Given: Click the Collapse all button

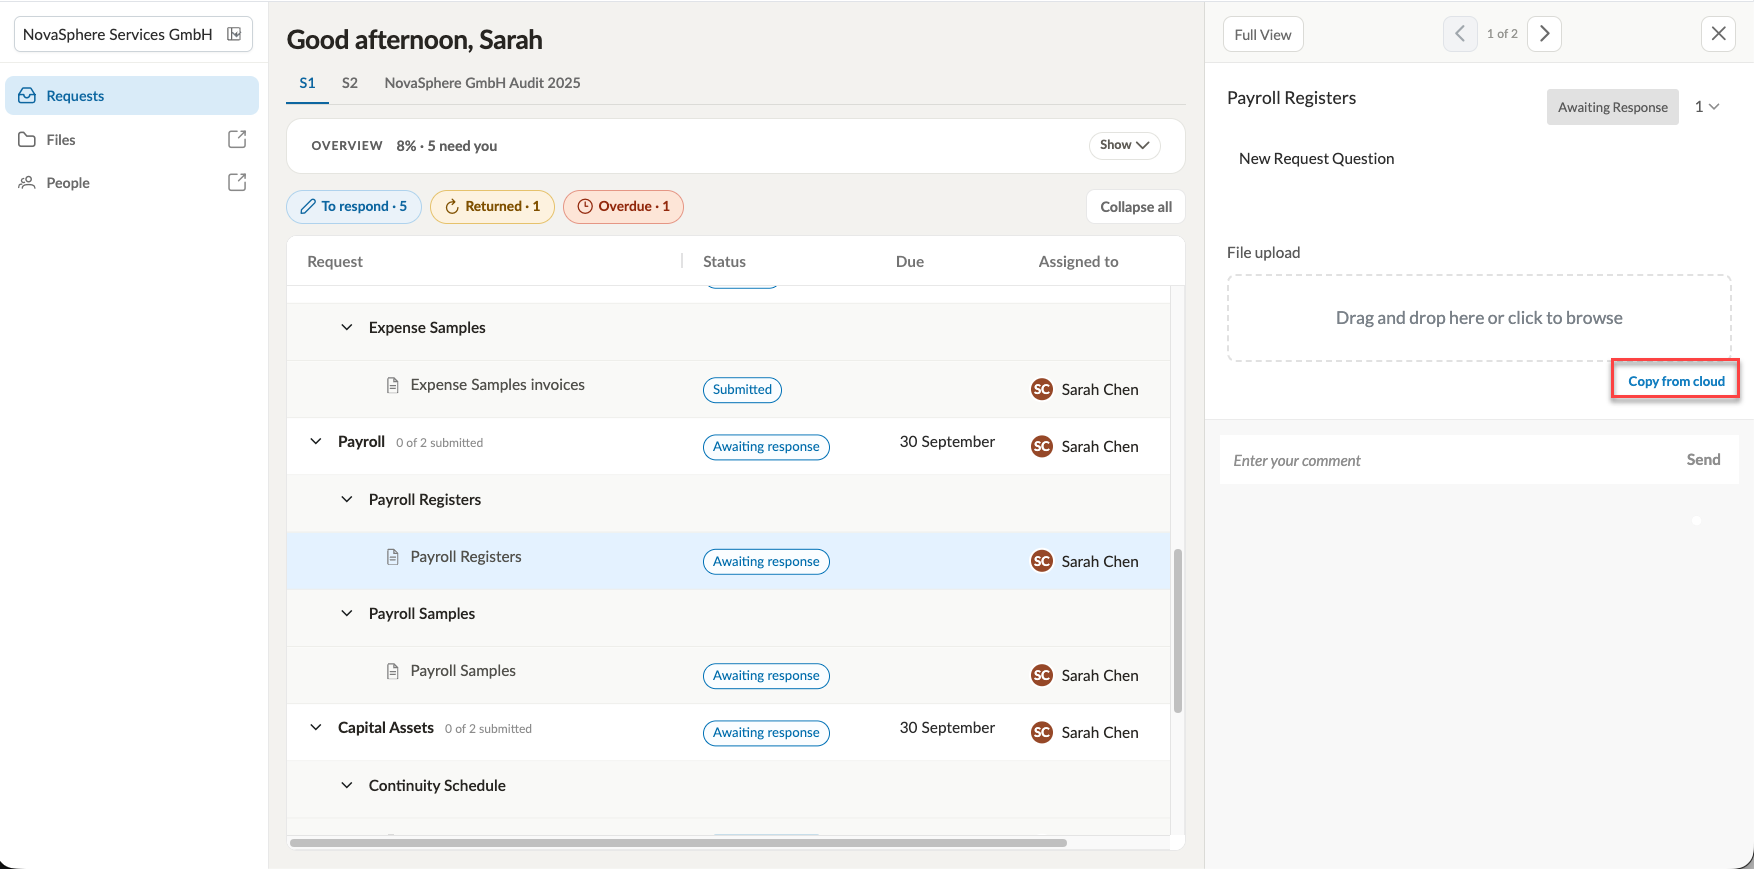Looking at the screenshot, I should pyautogui.click(x=1136, y=207).
